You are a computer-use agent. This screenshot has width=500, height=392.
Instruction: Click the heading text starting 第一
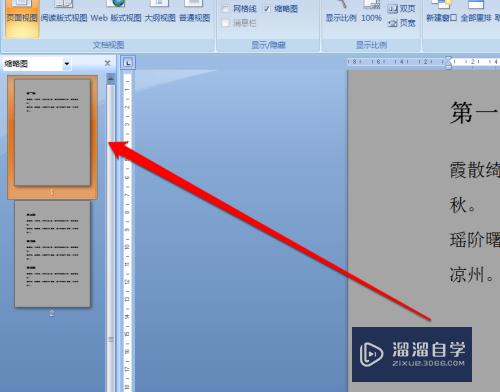(x=475, y=113)
